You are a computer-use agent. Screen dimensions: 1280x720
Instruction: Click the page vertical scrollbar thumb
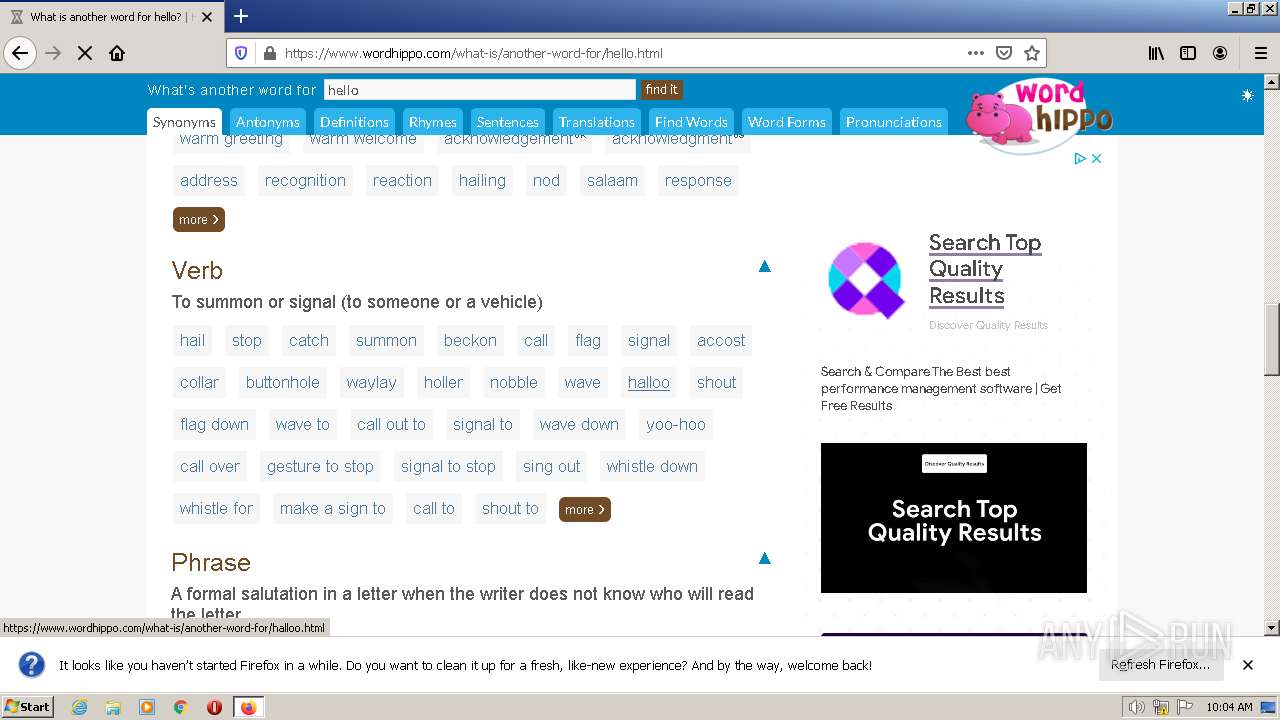tap(1272, 340)
